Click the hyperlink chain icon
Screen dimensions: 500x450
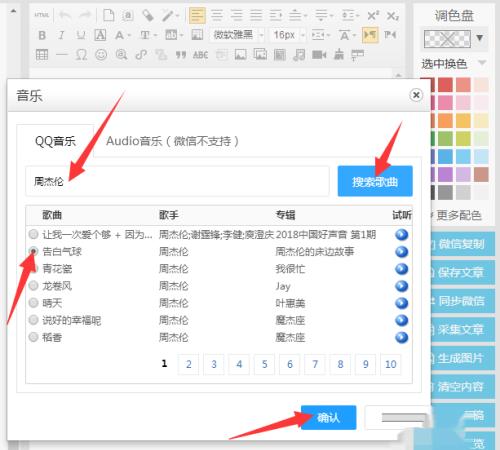pyautogui.click(x=141, y=54)
